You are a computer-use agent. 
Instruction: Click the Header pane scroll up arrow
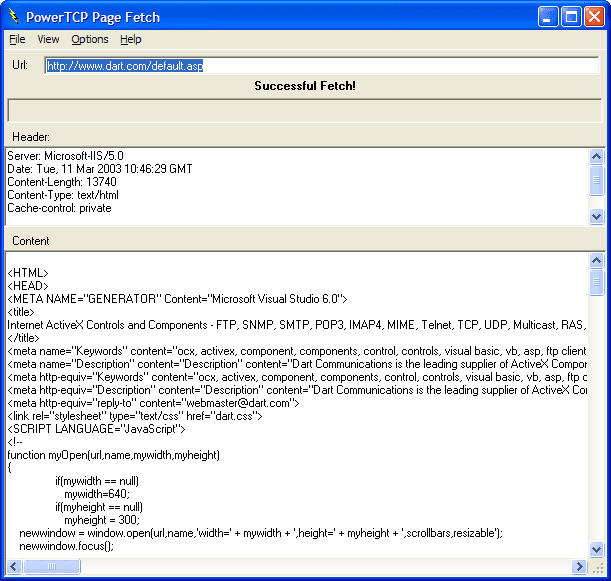tap(596, 157)
